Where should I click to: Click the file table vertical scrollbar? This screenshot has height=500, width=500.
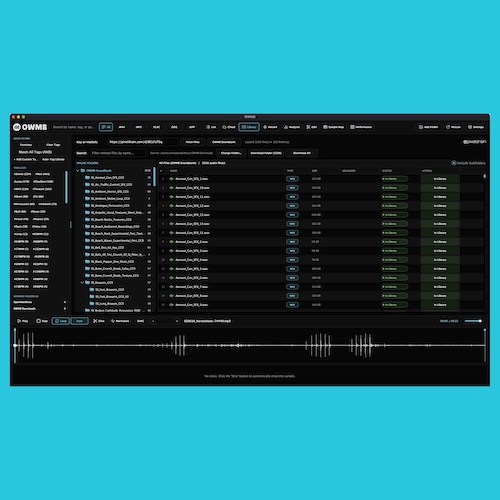click(x=485, y=176)
